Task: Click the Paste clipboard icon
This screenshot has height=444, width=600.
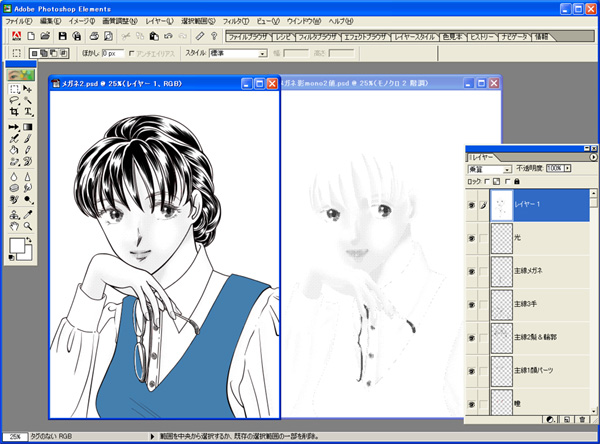Action: pyautogui.click(x=154, y=36)
